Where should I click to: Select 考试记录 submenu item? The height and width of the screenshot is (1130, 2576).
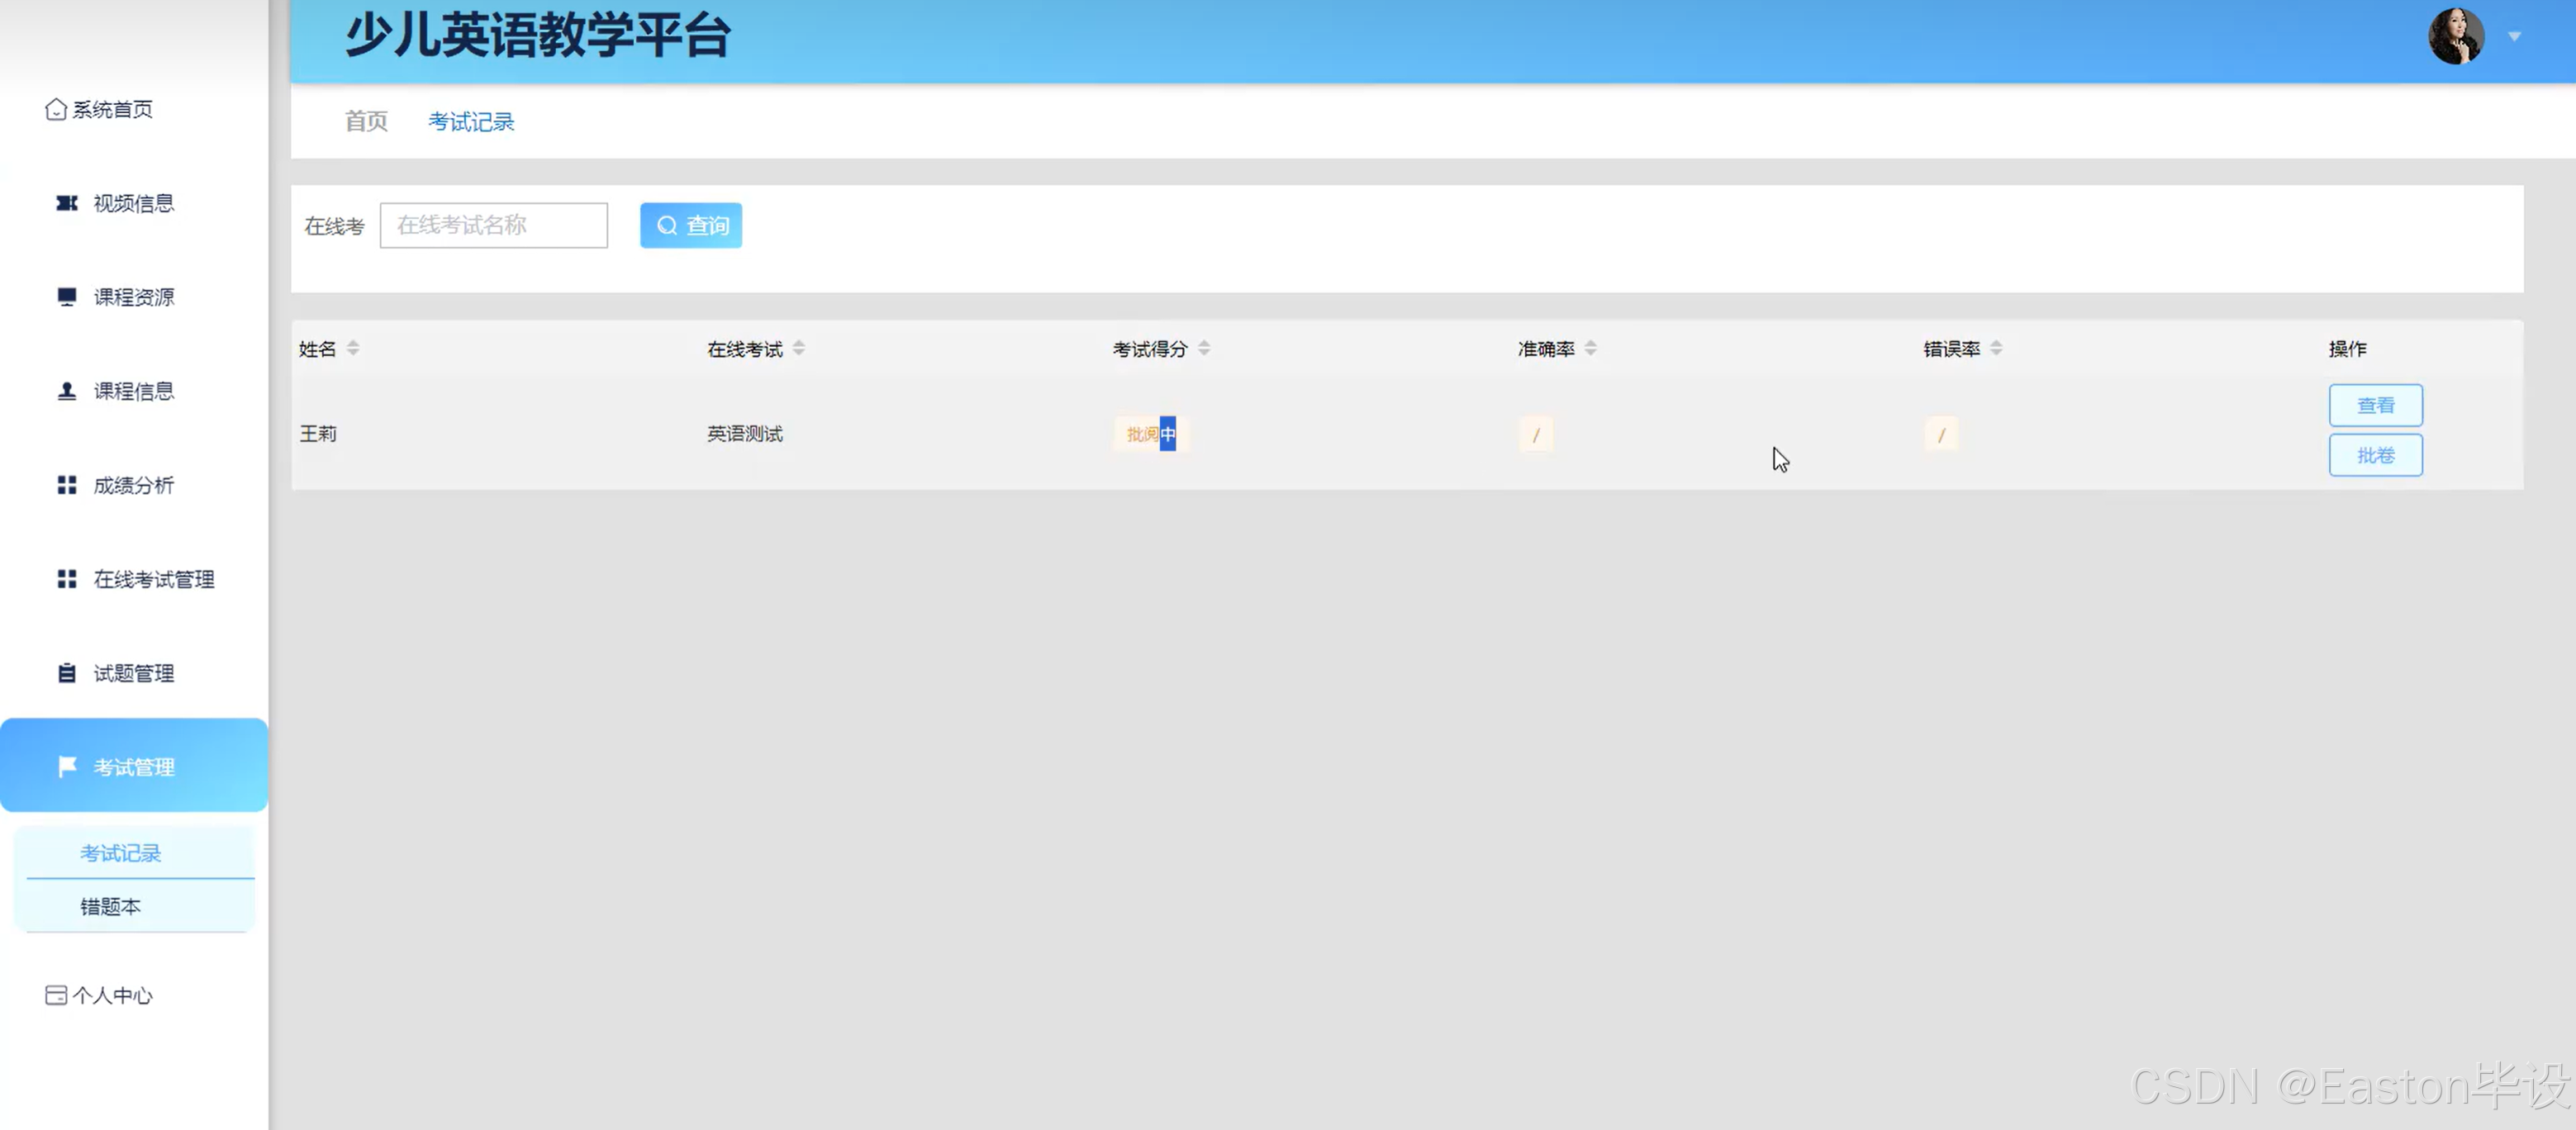tap(134, 853)
